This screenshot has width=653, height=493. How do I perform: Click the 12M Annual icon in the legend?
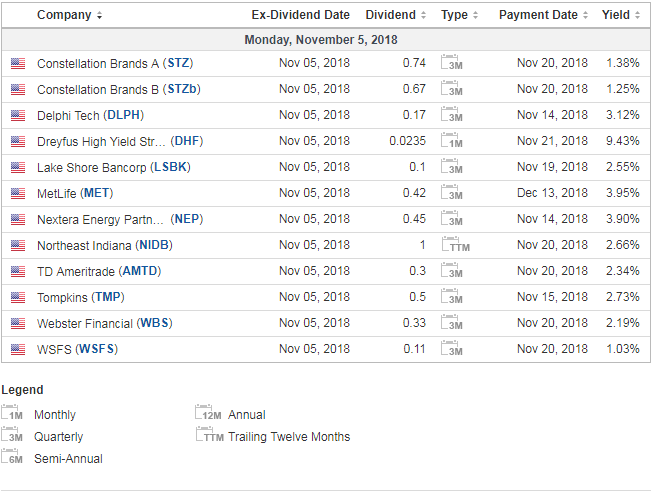tap(208, 413)
